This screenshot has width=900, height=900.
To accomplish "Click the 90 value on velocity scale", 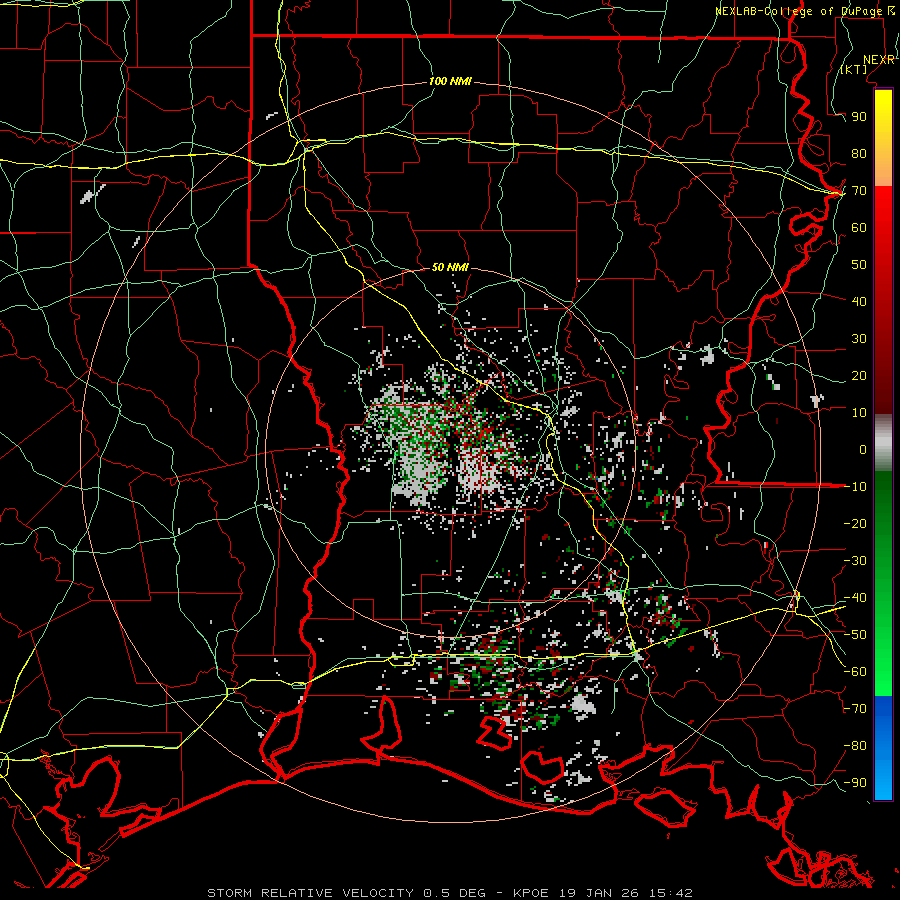I will pyautogui.click(x=859, y=117).
